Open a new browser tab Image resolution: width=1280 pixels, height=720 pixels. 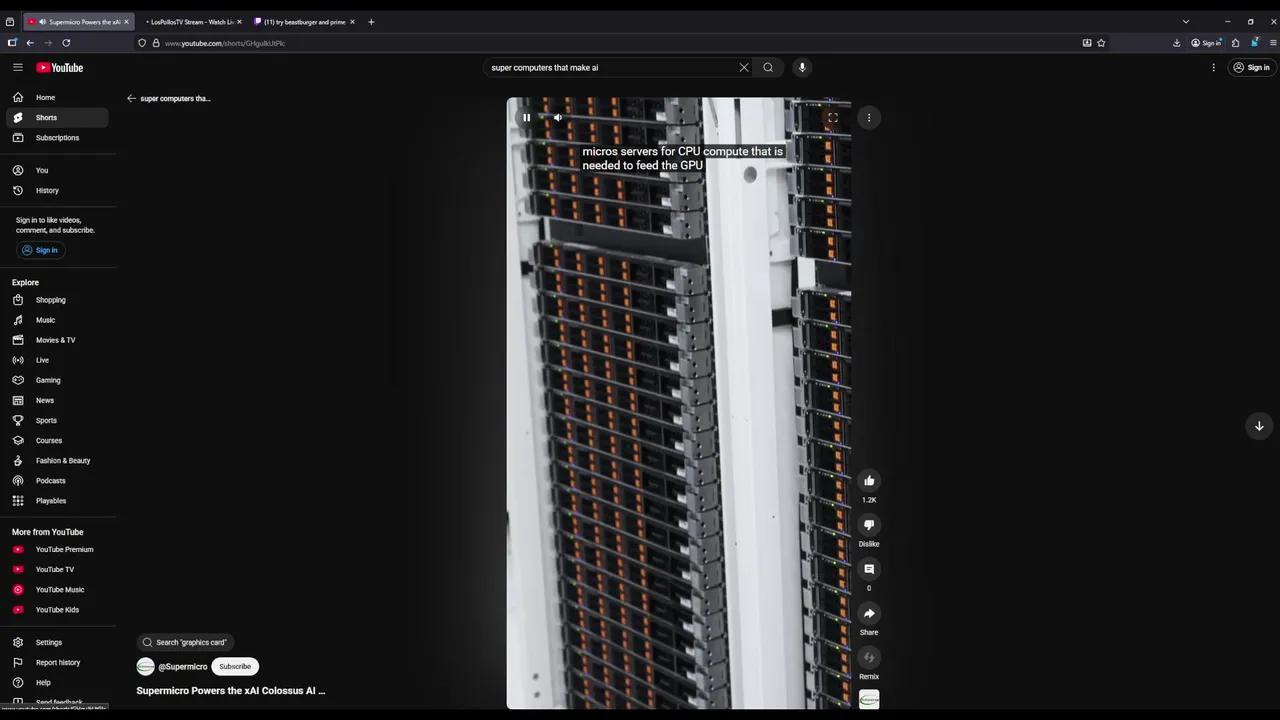pos(371,21)
